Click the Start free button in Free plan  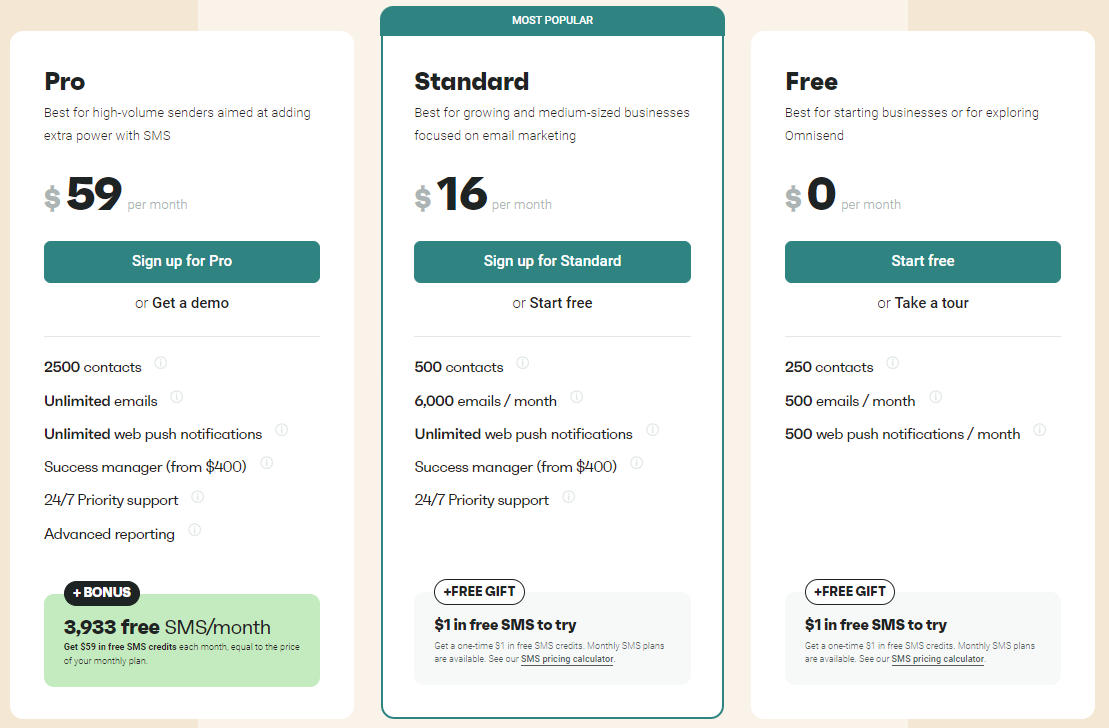(922, 262)
